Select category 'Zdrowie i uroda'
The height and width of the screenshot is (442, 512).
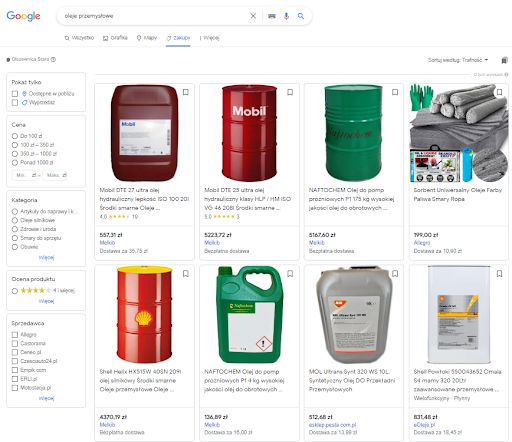(x=15, y=229)
